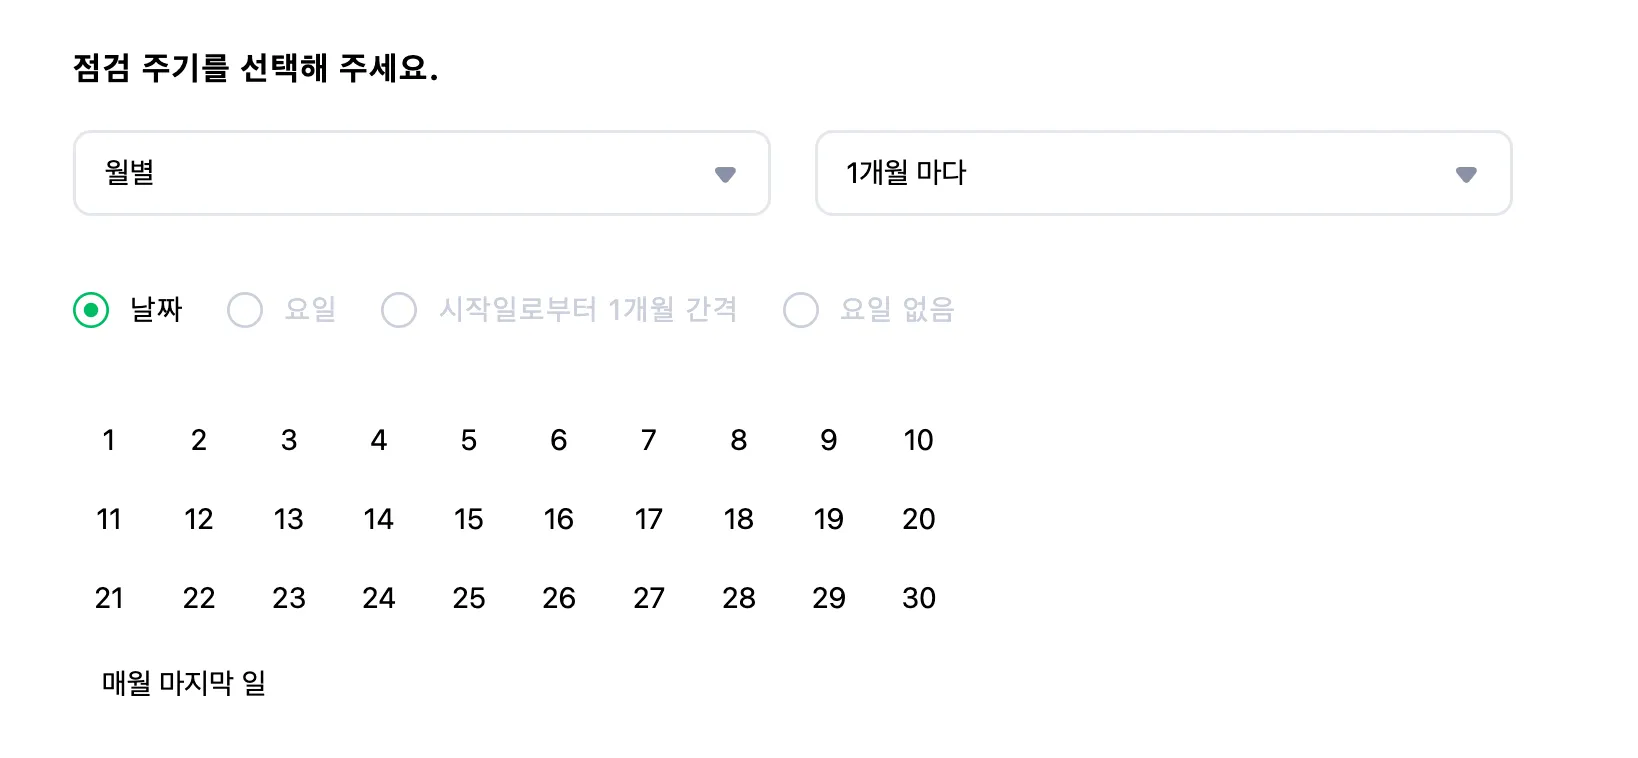Pick the 요일 없음 radio option

[x=801, y=310]
